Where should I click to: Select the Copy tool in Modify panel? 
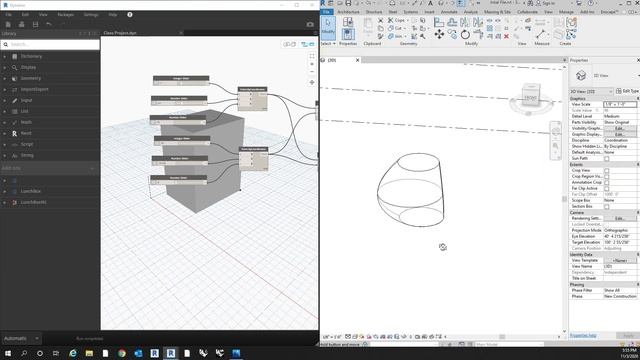pyautogui.click(x=452, y=34)
